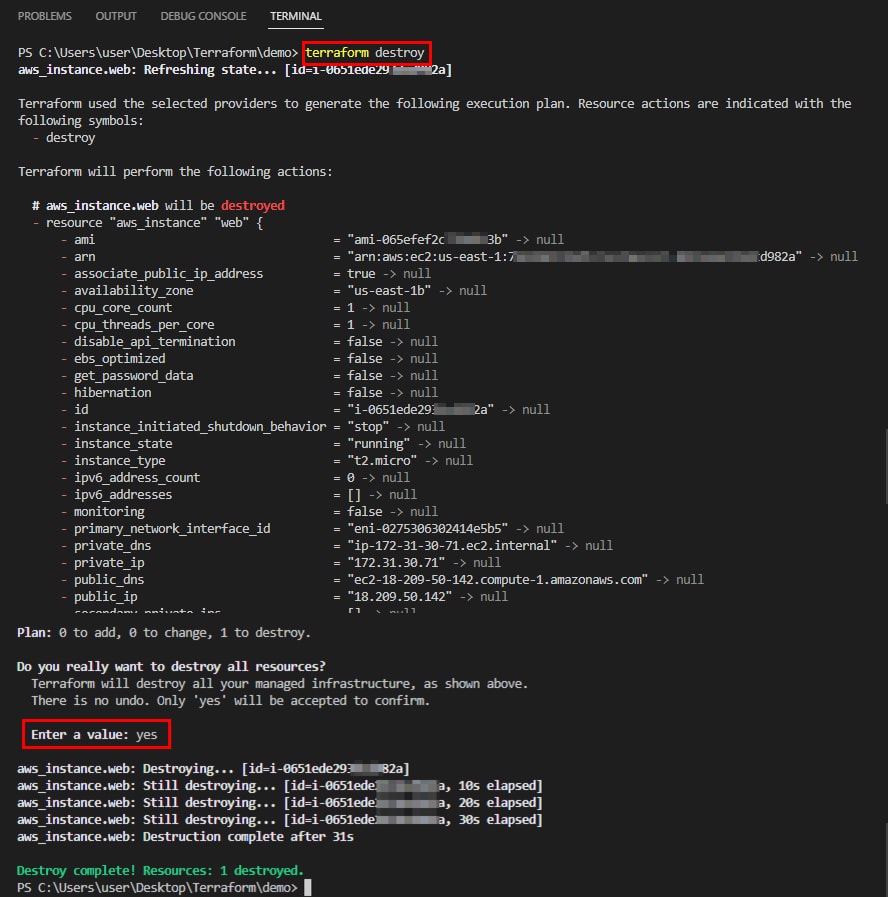
Task: Click the 'Do you really want to destroy' question
Action: point(171,666)
